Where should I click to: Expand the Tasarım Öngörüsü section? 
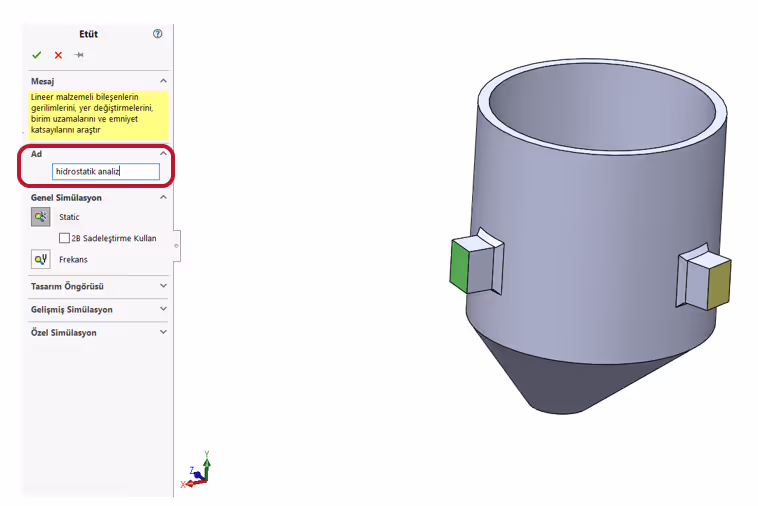pyautogui.click(x=163, y=286)
